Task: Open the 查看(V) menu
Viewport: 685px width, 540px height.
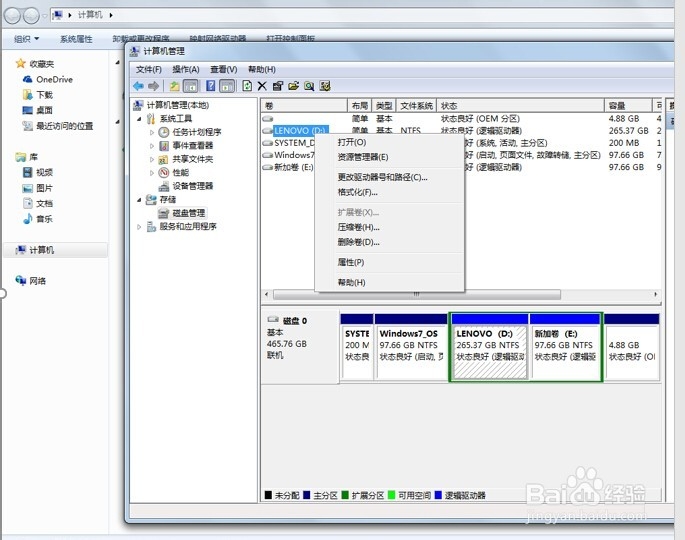Action: pyautogui.click(x=223, y=69)
